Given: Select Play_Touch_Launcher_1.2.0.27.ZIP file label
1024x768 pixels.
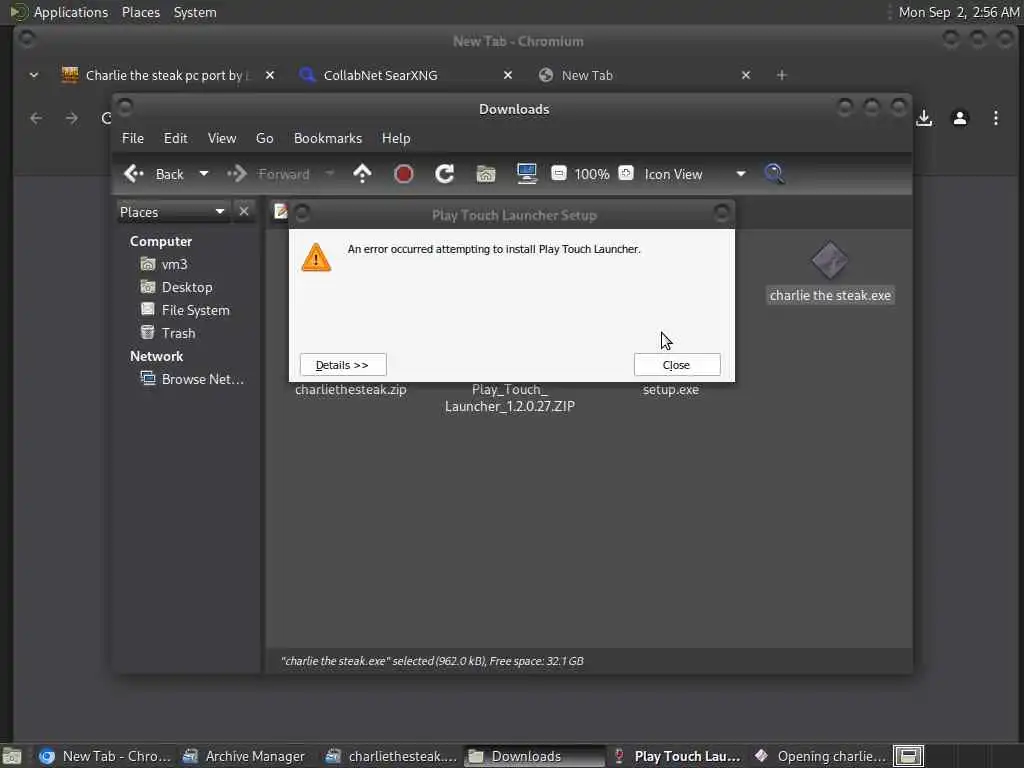Looking at the screenshot, I should click(x=509, y=398).
